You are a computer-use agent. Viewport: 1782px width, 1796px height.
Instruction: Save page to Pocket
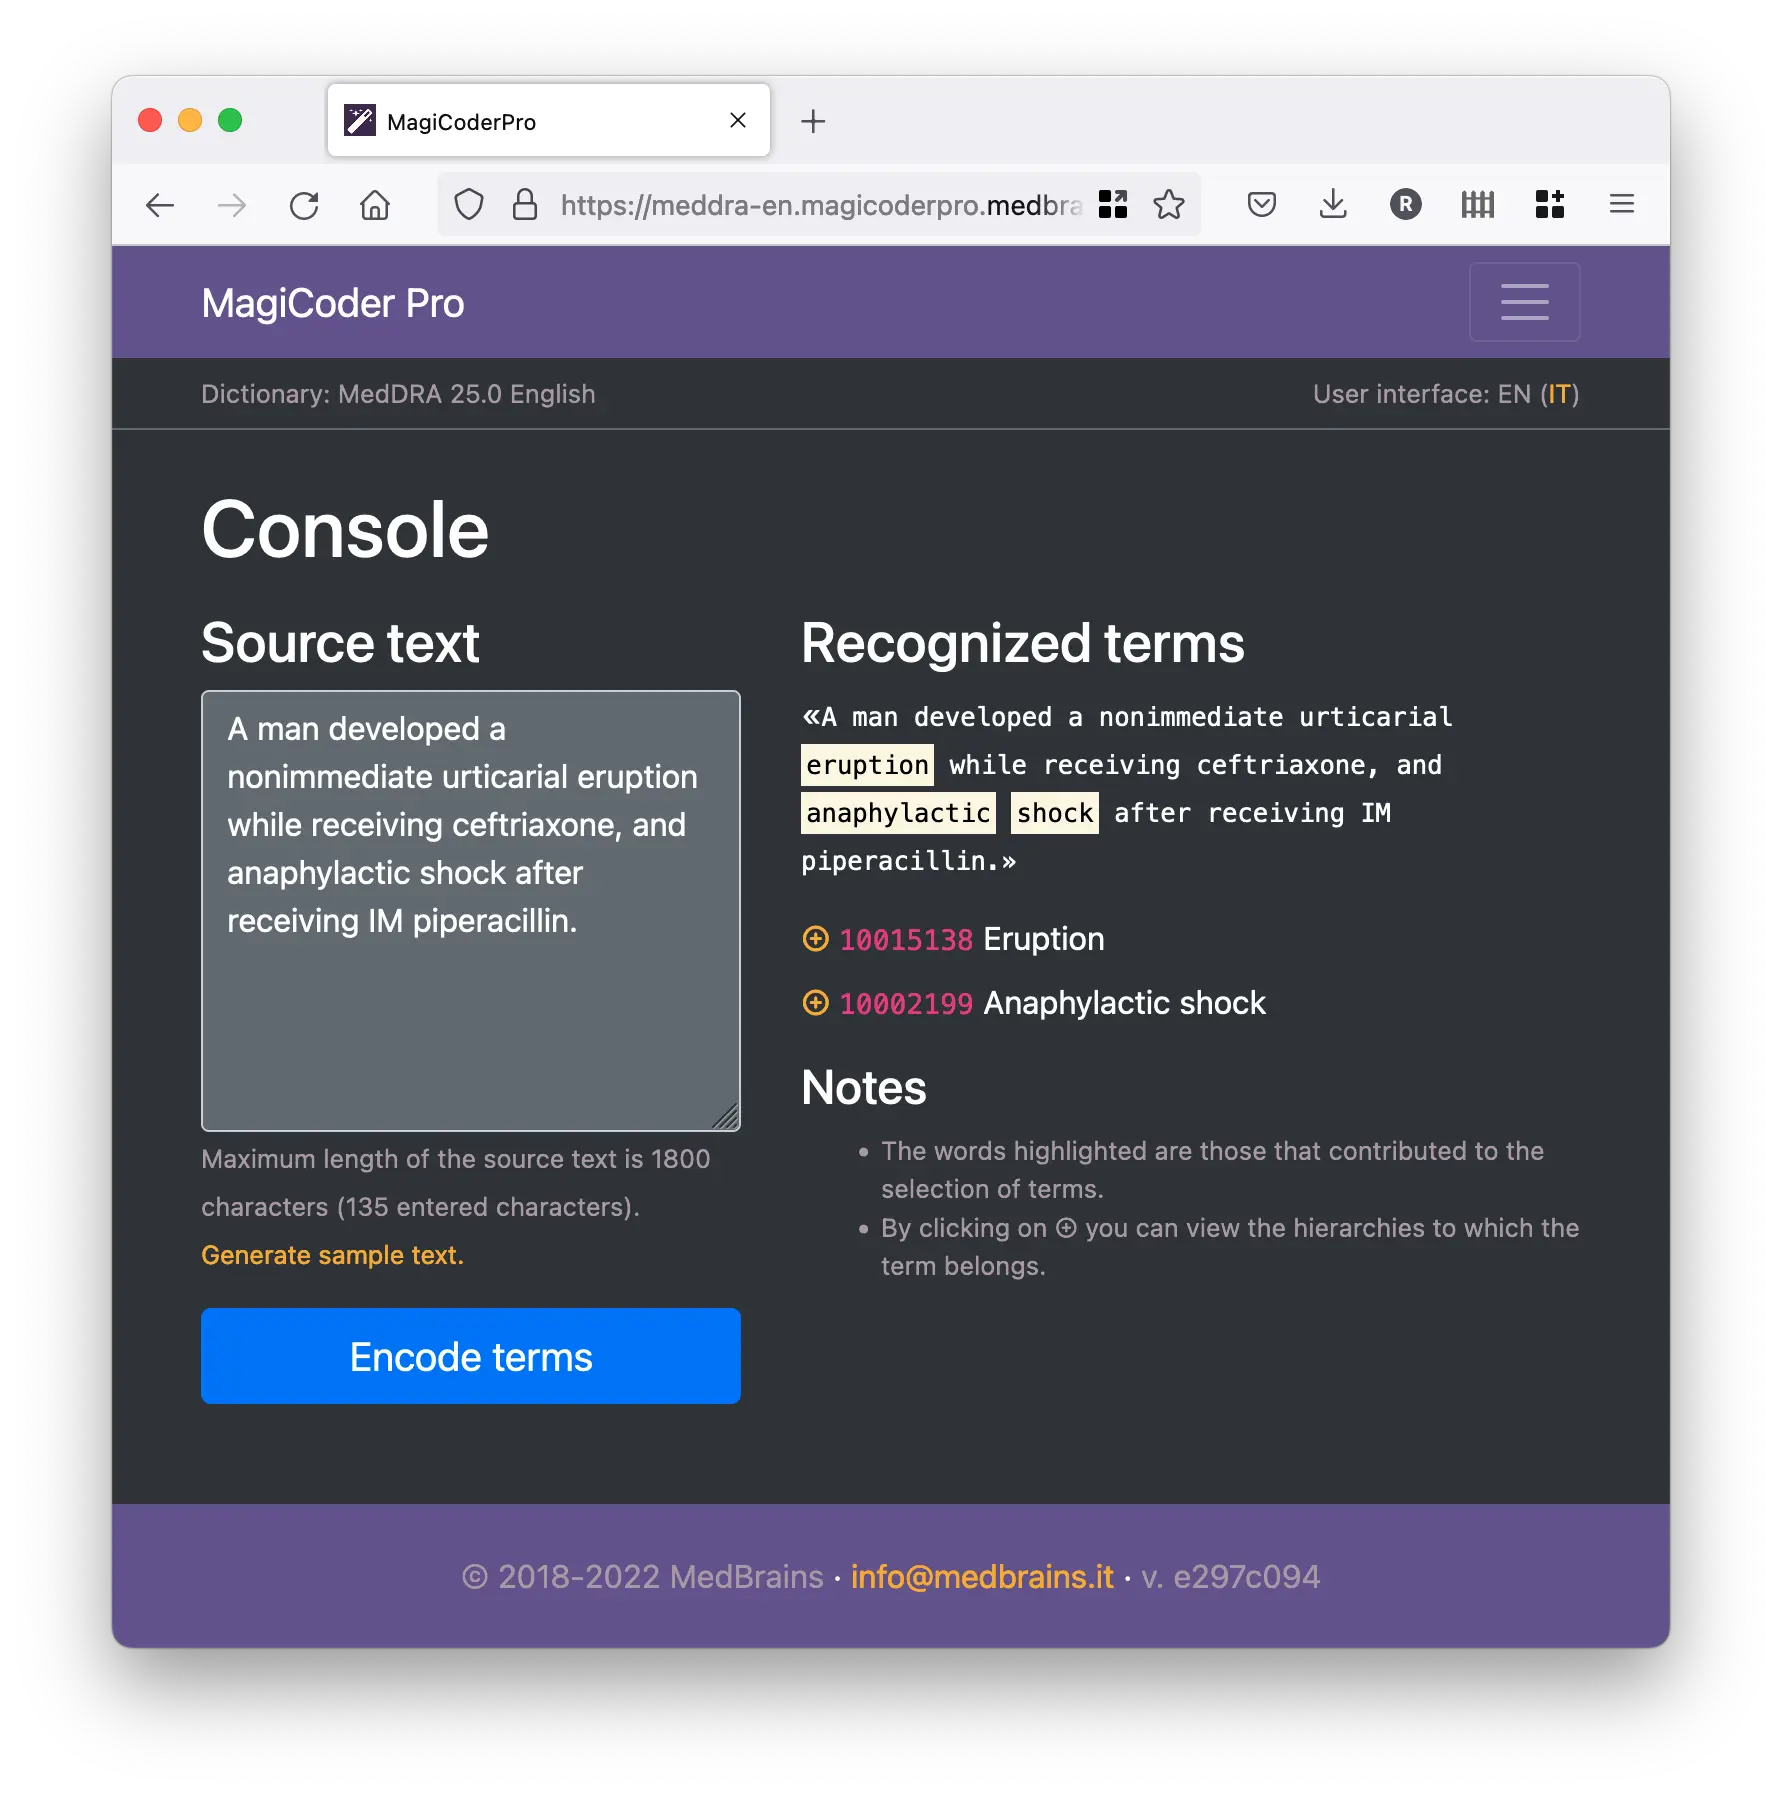(x=1262, y=205)
